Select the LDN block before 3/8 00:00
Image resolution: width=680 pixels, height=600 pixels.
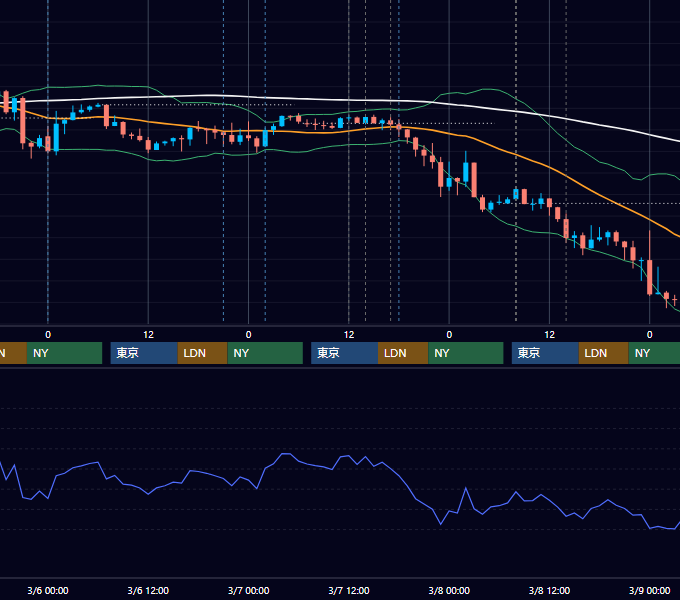(x=403, y=353)
